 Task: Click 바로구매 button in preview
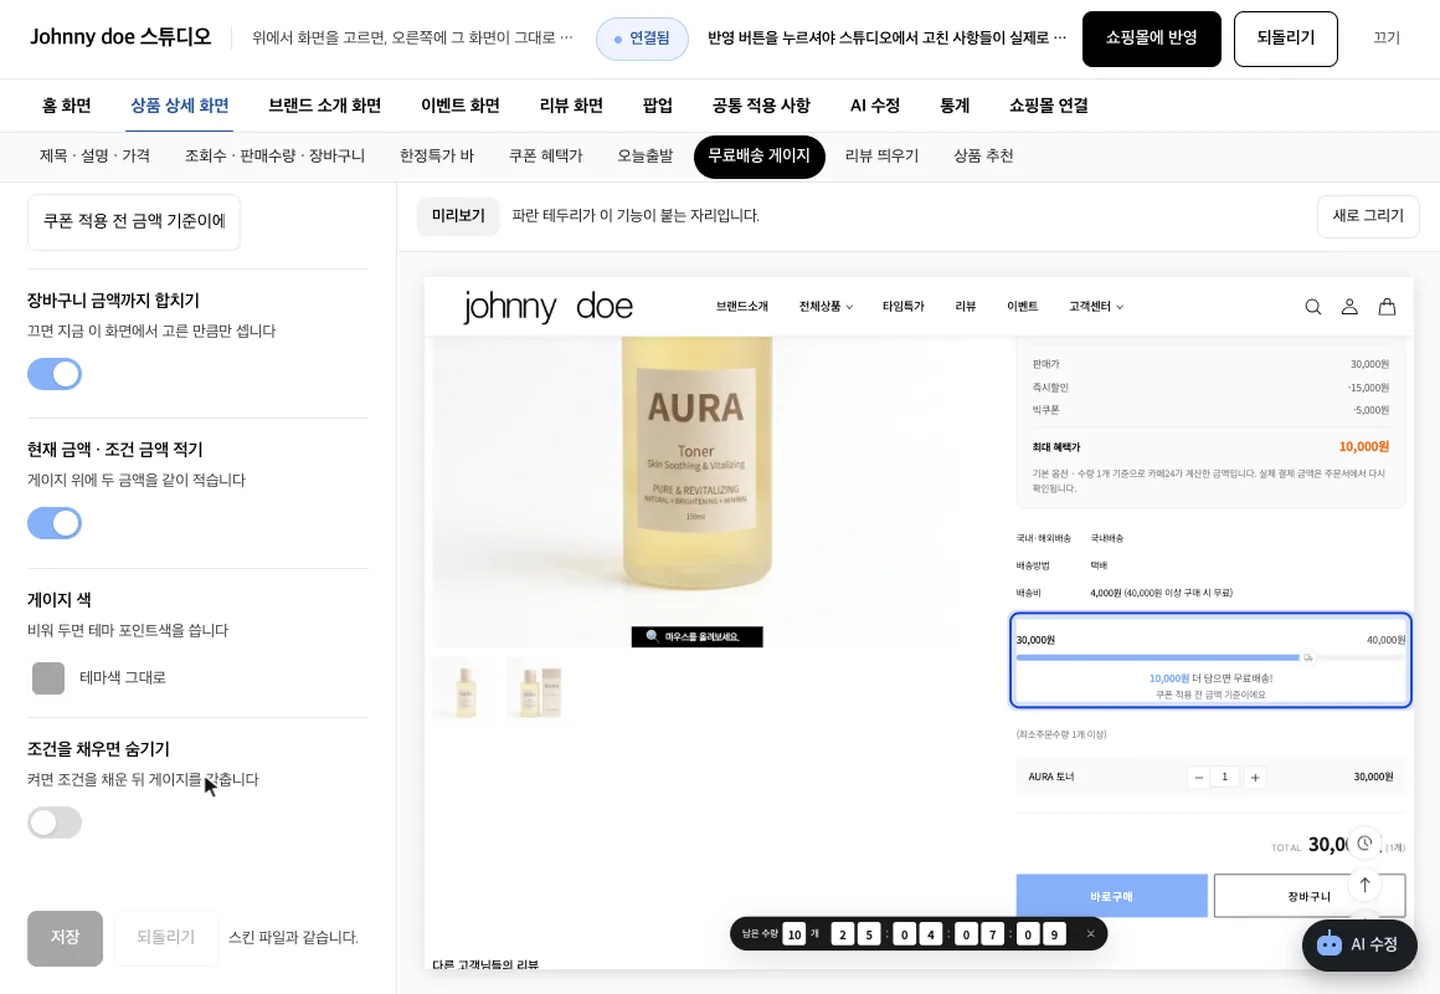coord(1112,896)
